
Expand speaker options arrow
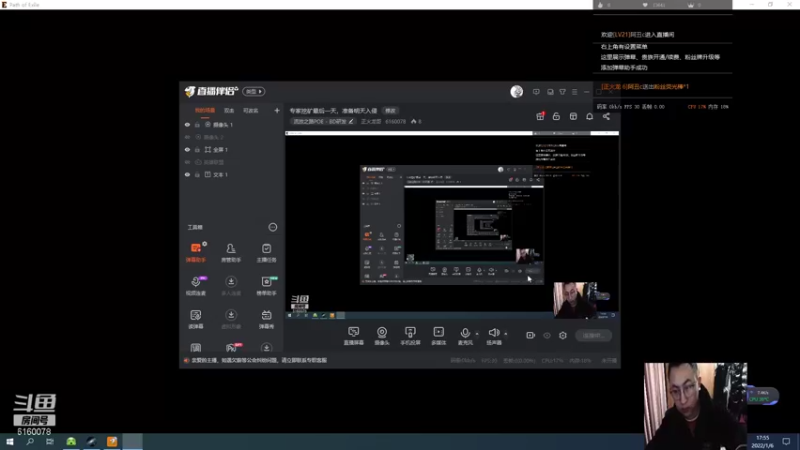[x=506, y=334]
